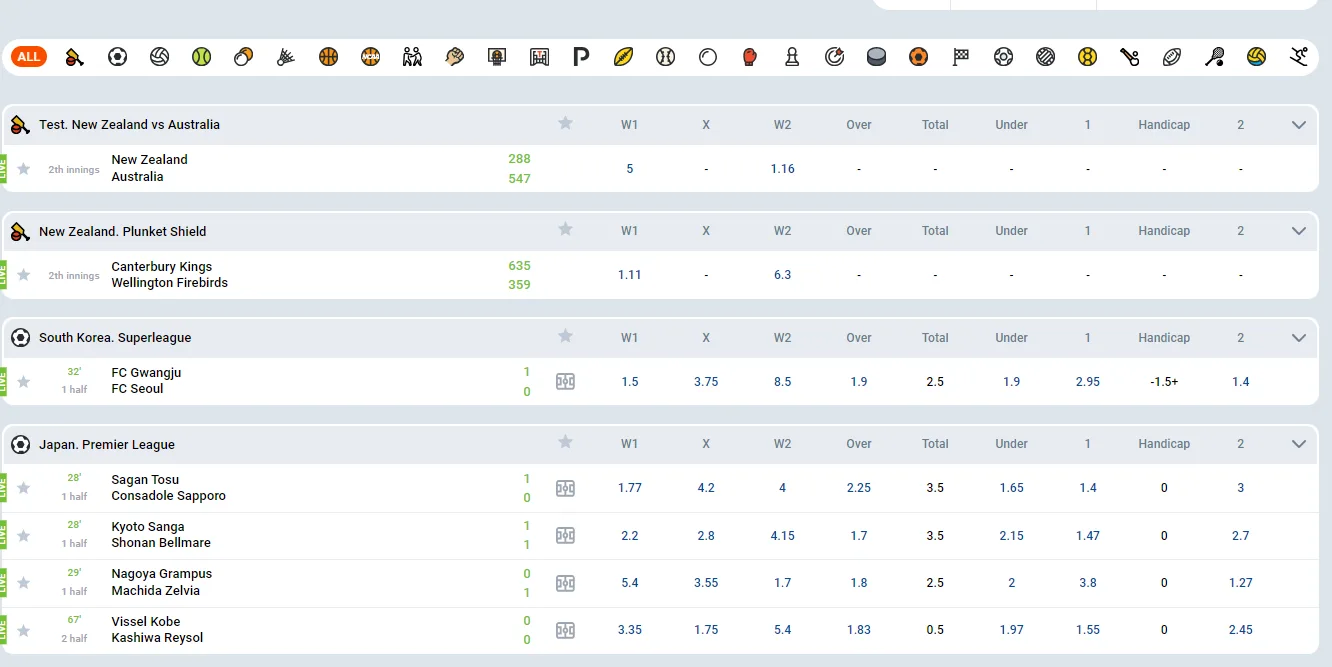Collapse the South Korea Superleague section
The height and width of the screenshot is (667, 1332).
(x=1299, y=338)
